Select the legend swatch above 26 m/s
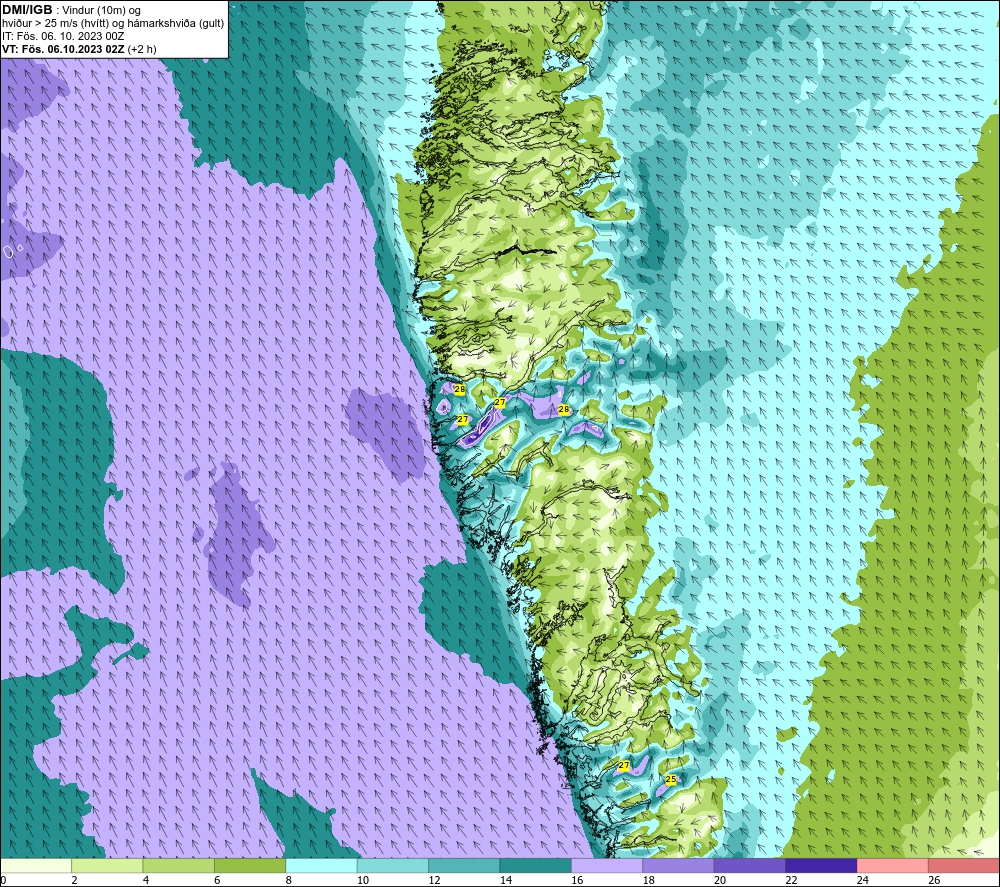Screen dimensions: 1000x887 964,865
